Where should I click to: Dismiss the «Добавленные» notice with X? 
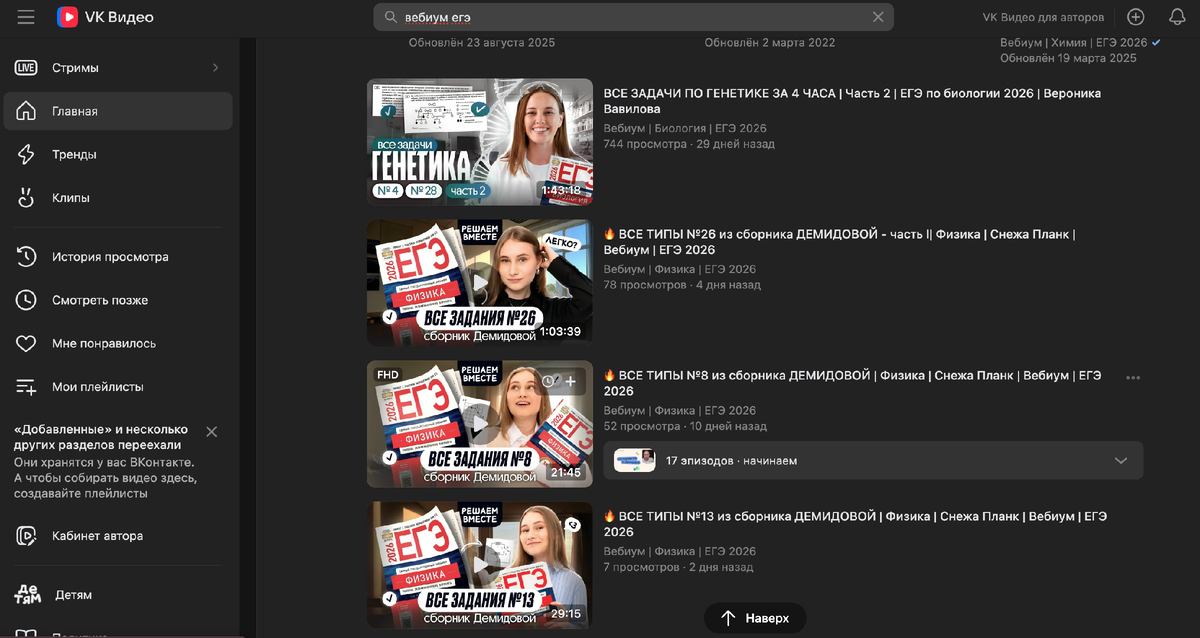[211, 432]
